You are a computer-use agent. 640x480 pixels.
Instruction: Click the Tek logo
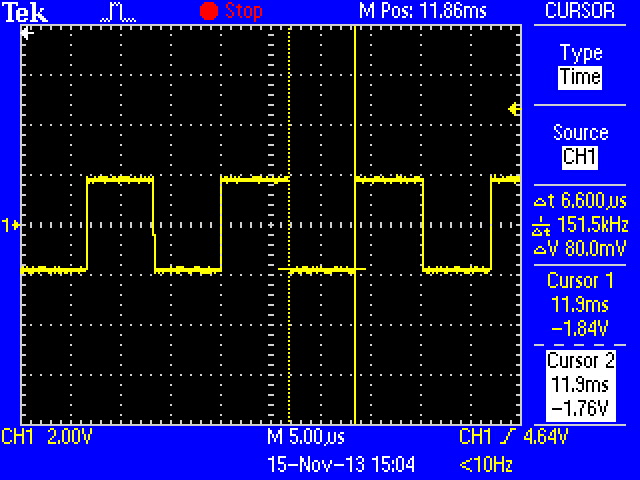(25, 12)
